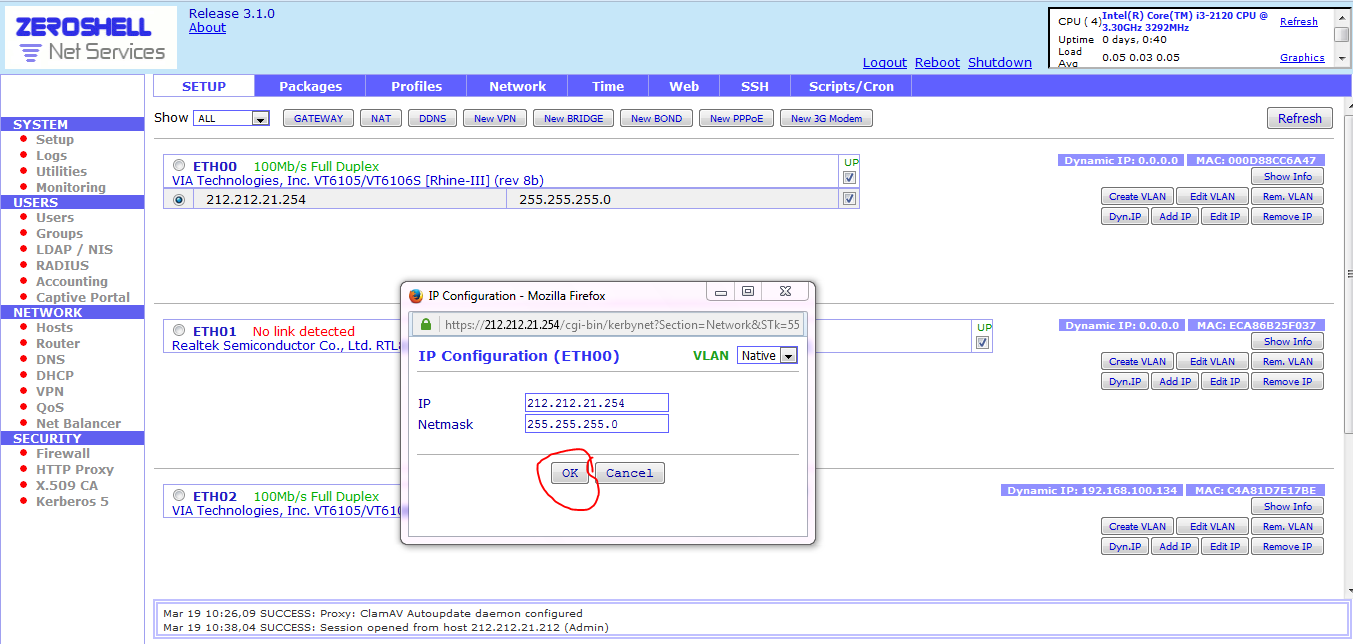Switch to the SSH tab
Viewport: 1353px width, 644px height.
[755, 86]
